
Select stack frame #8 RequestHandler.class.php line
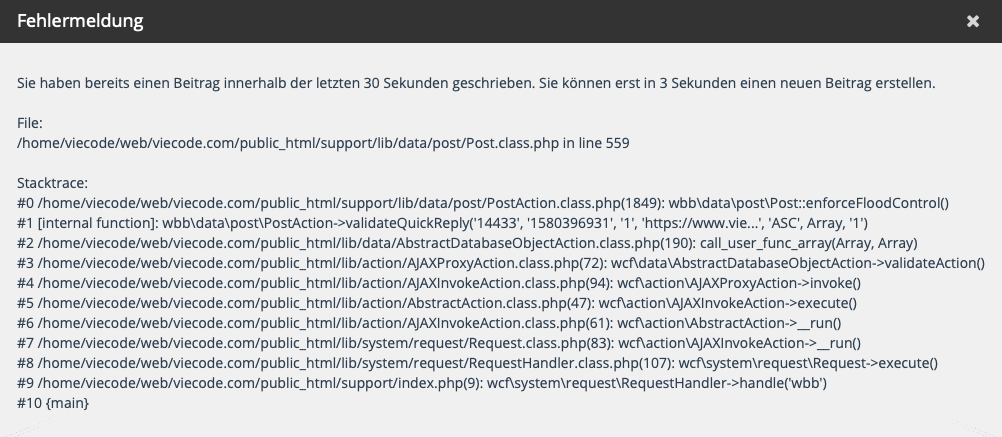(477, 363)
